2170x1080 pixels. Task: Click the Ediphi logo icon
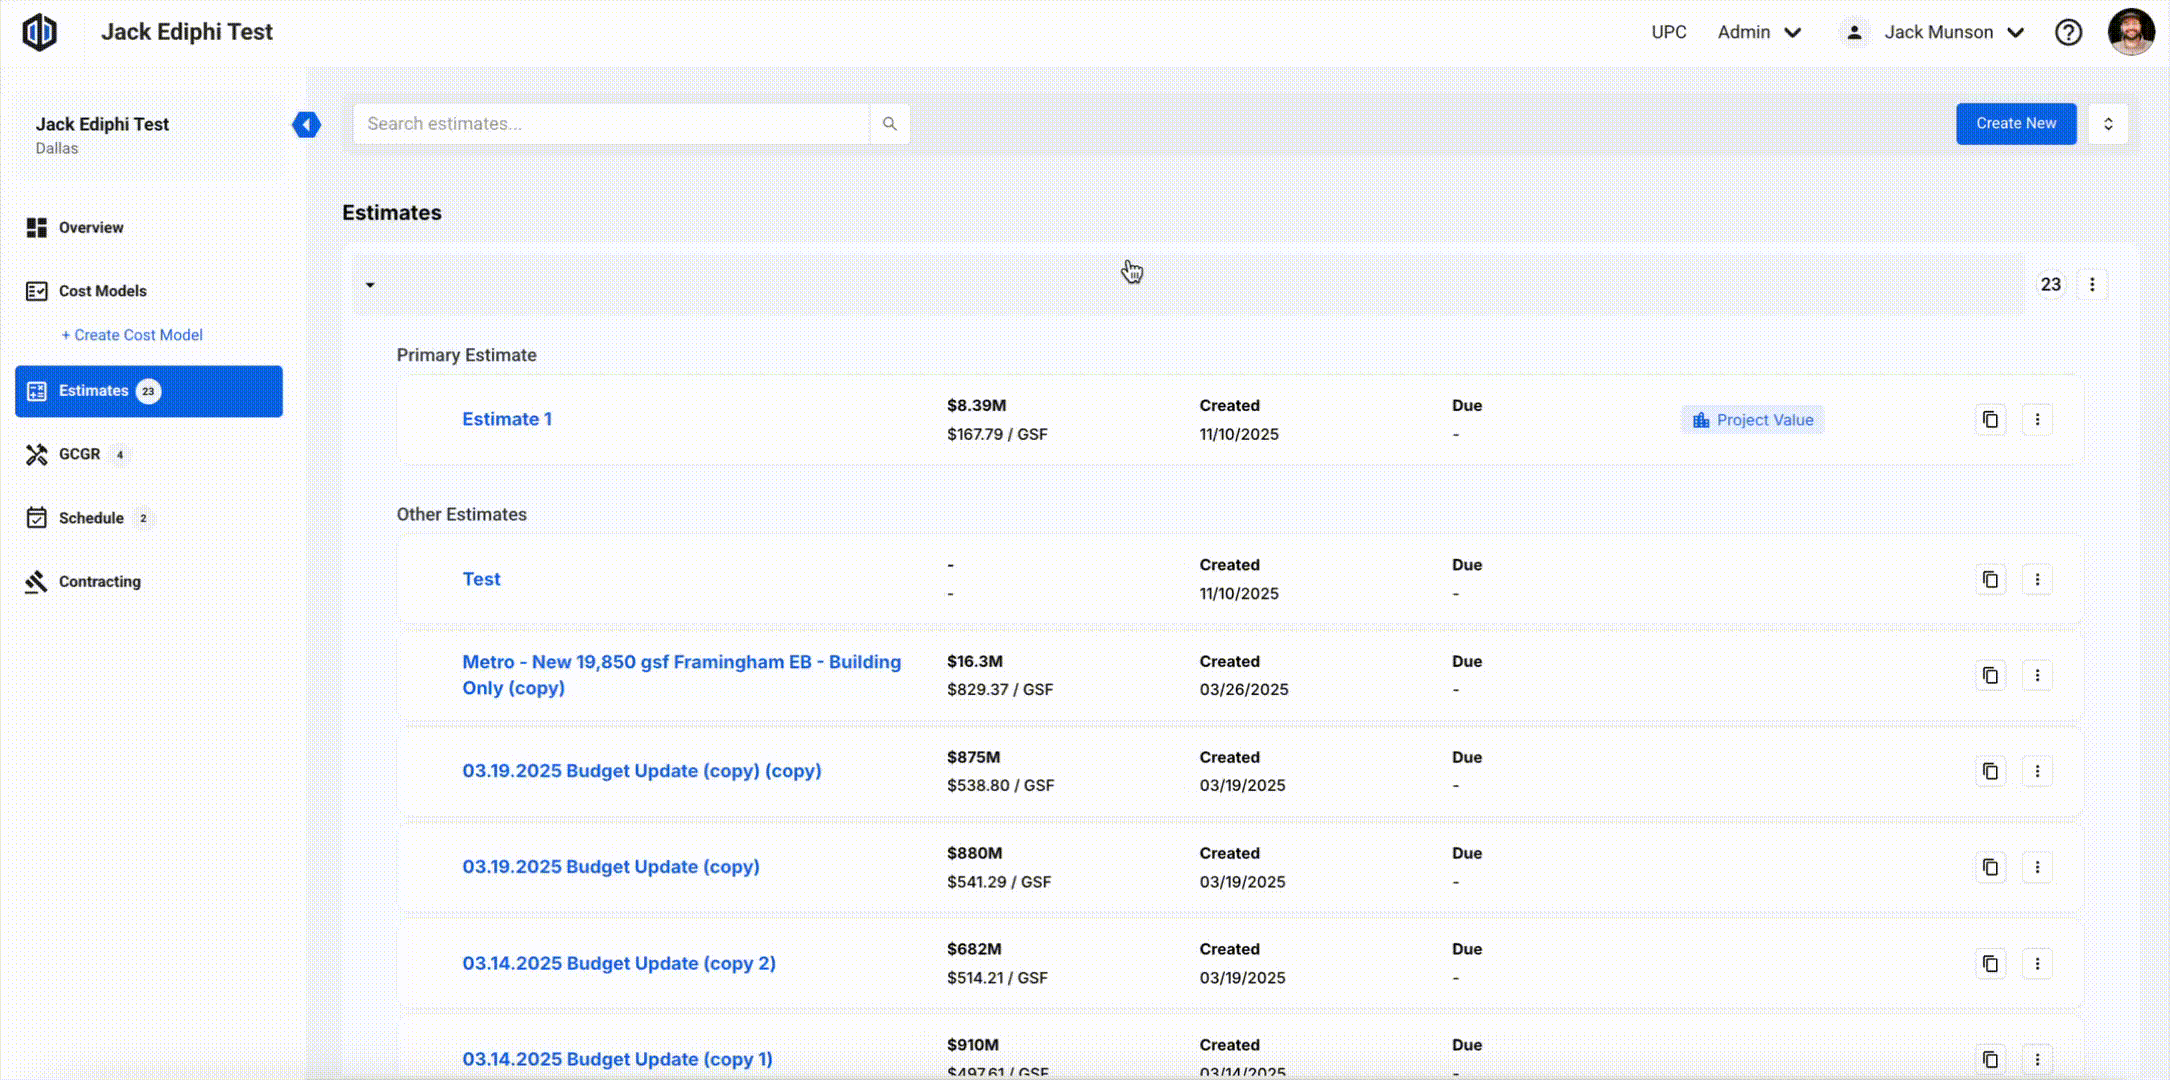point(40,32)
